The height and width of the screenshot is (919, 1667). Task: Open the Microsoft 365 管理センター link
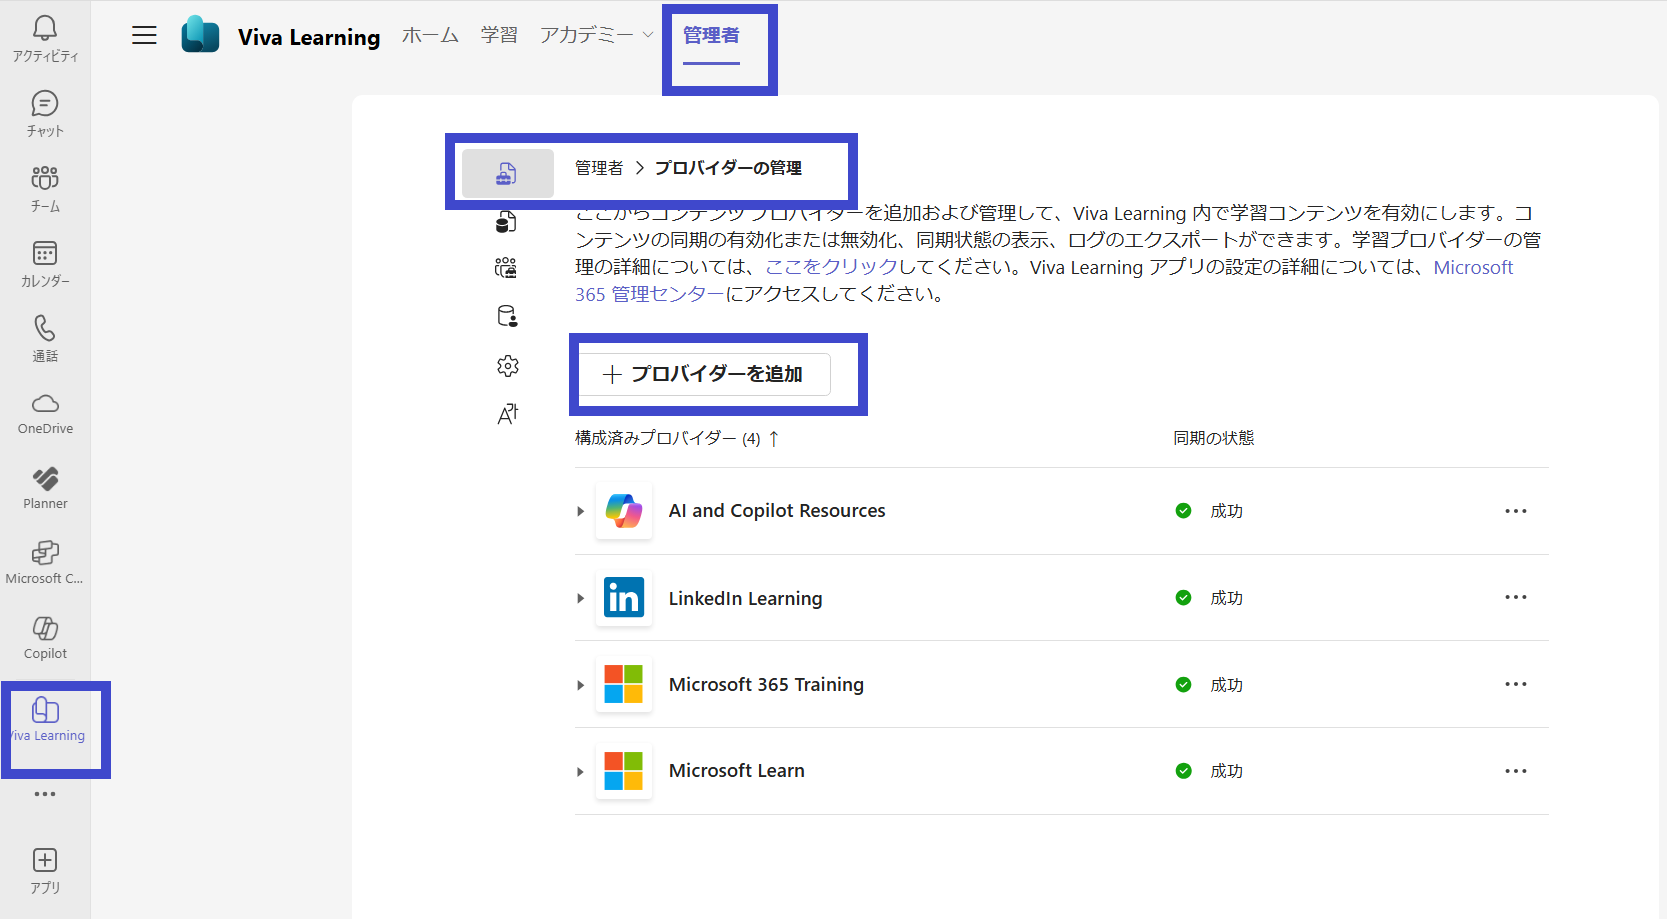pyautogui.click(x=1044, y=281)
